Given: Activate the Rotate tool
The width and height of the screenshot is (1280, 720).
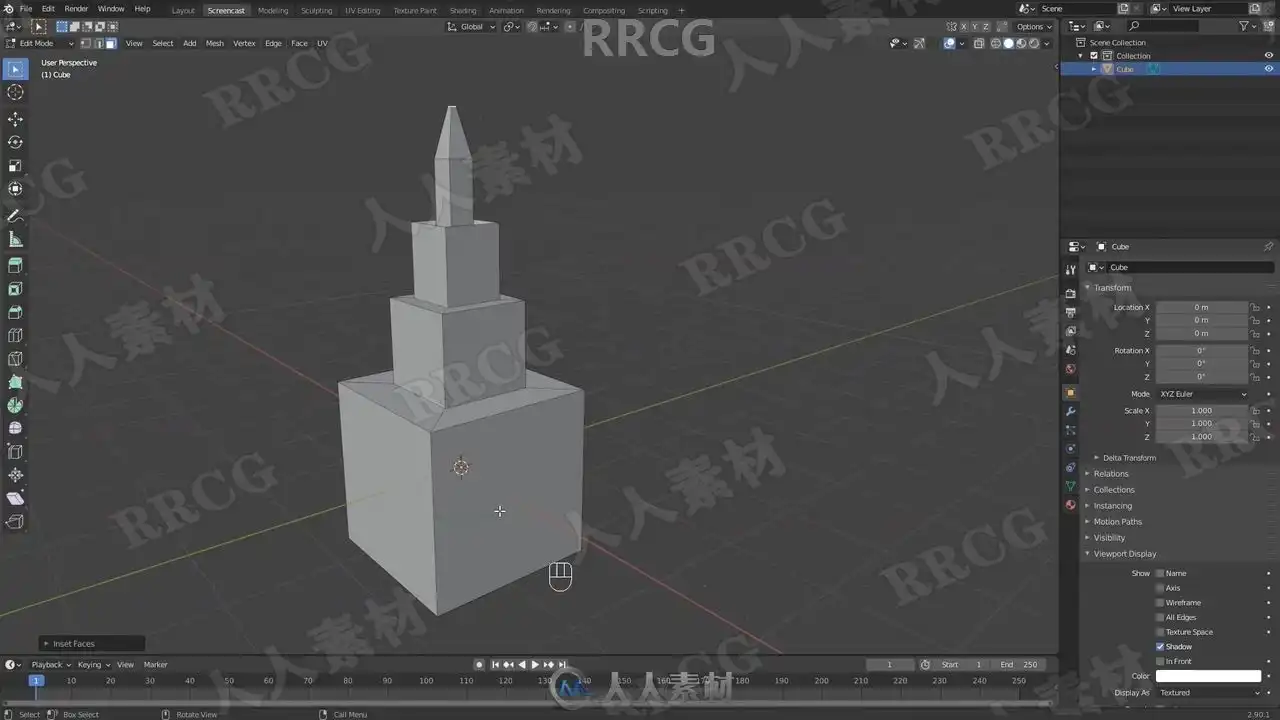Looking at the screenshot, I should (15, 142).
